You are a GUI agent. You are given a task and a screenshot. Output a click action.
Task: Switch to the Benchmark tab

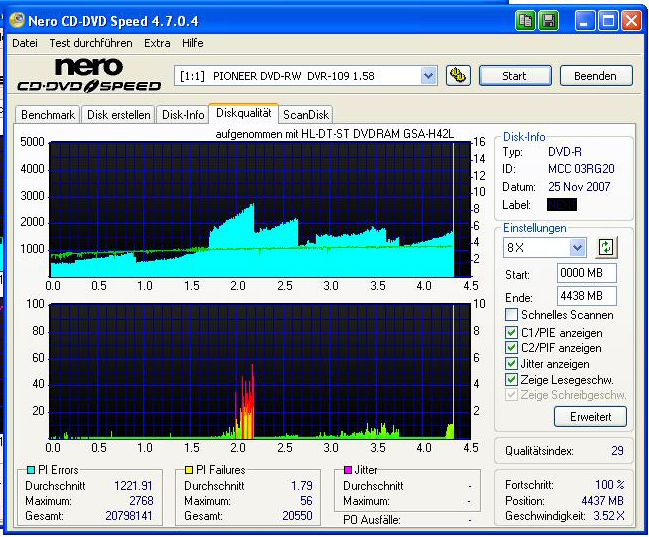(x=47, y=115)
